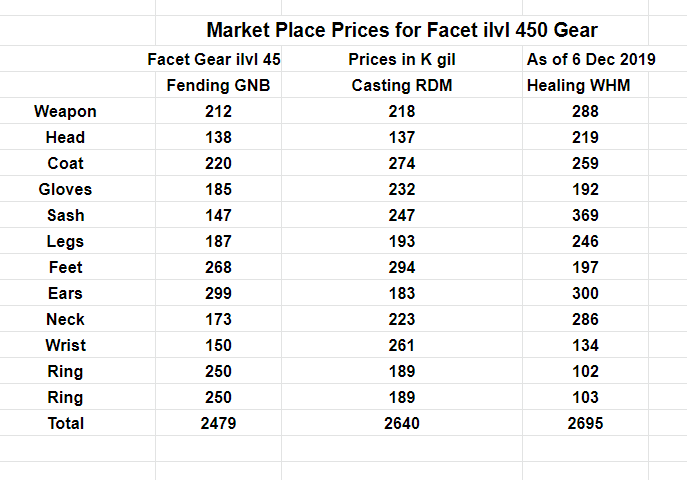Viewport: 687px width, 480px height.
Task: Click the Feet price 294 cell
Action: 402,268
